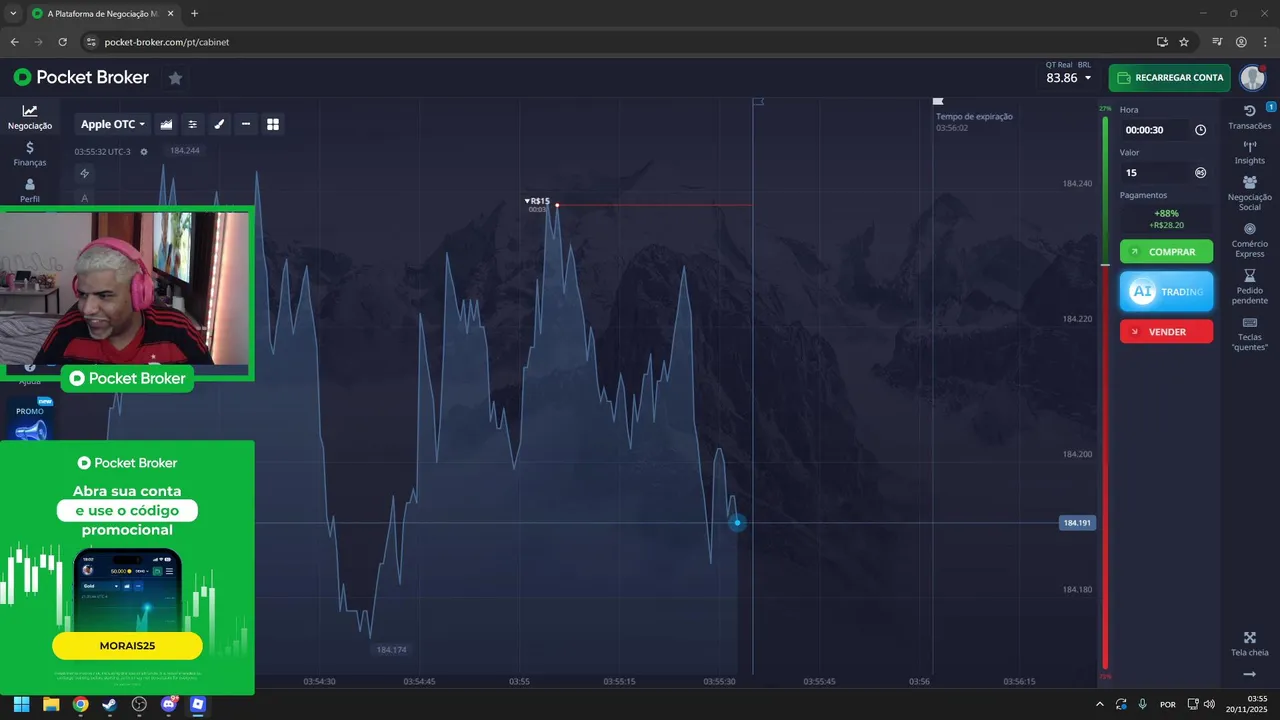Click RECARREGAR CONTA button
The height and width of the screenshot is (720, 1280).
click(1169, 77)
